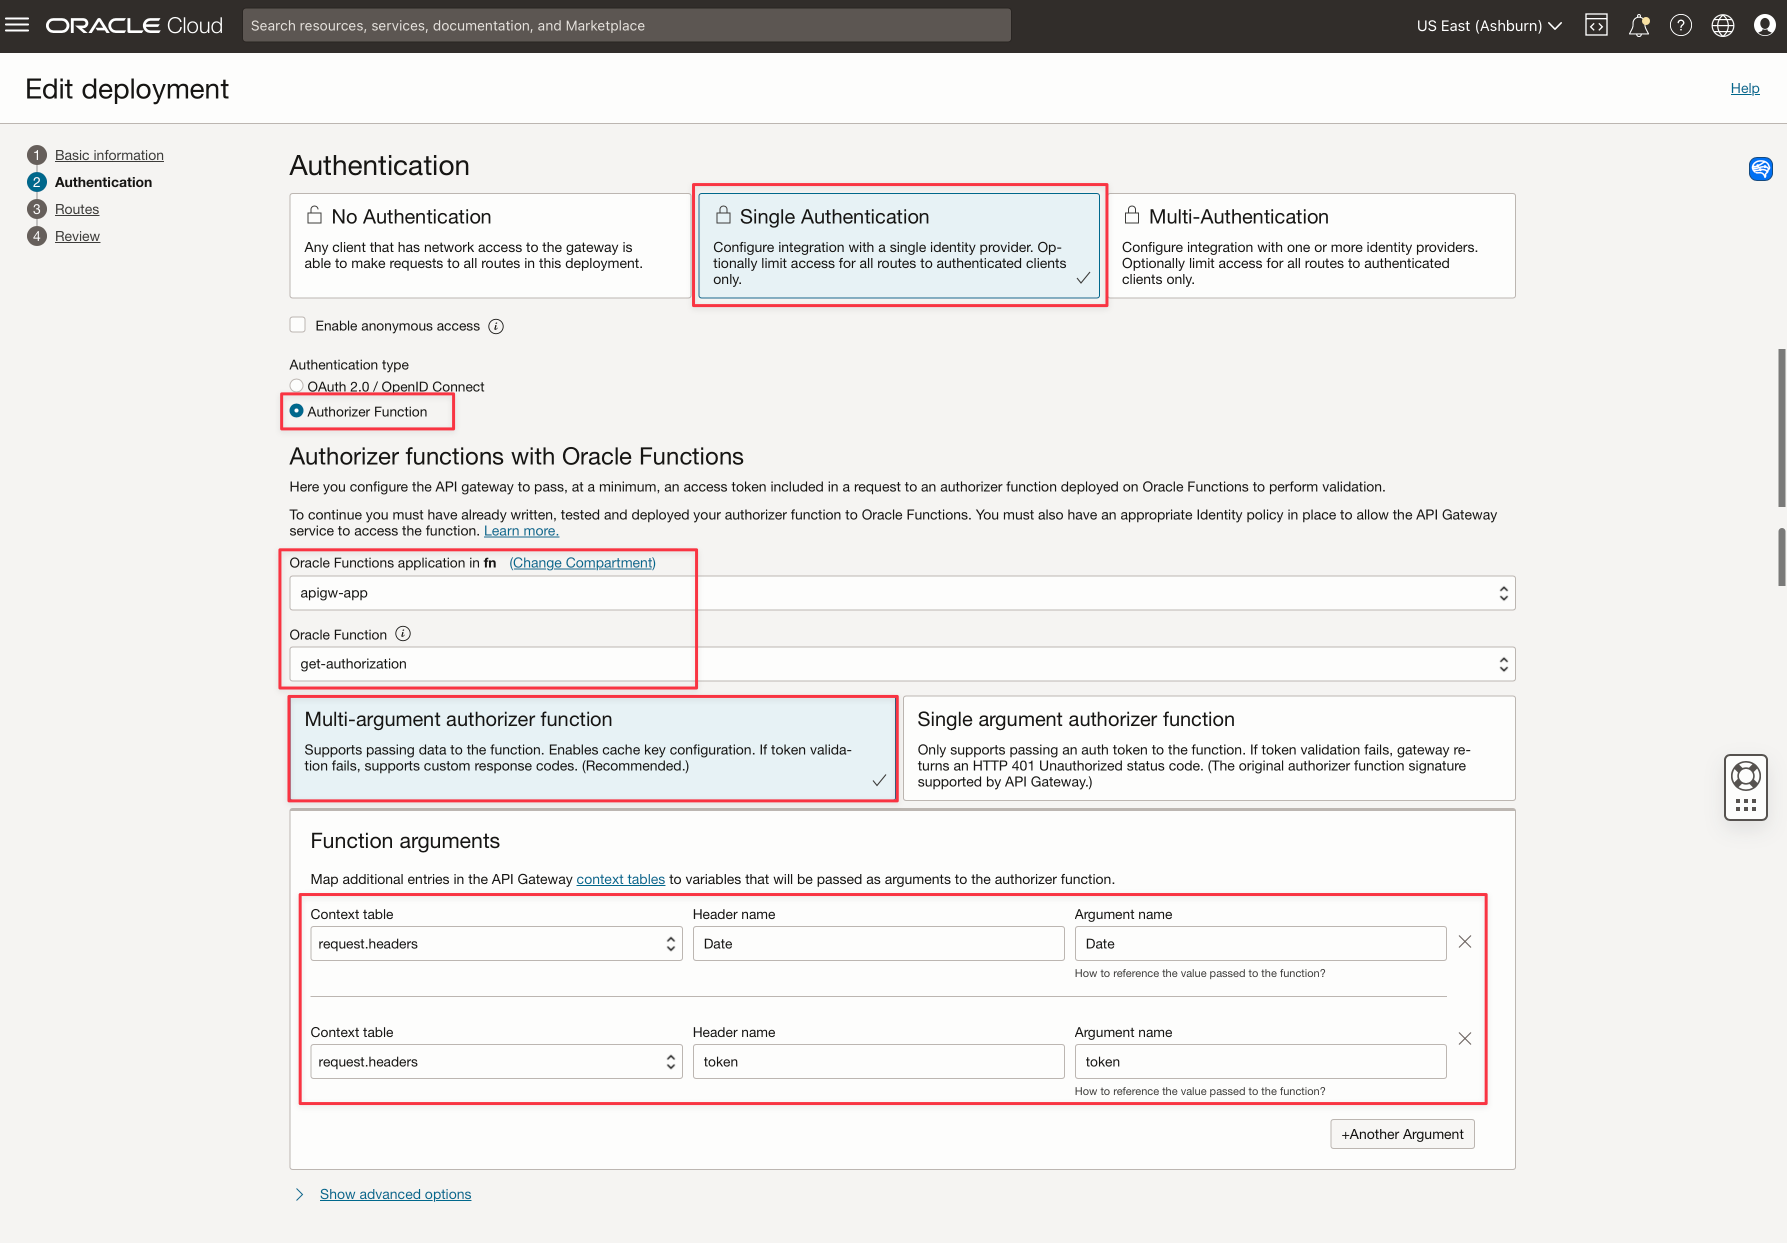
Task: Open the life buoy support widget
Action: pos(1745,776)
